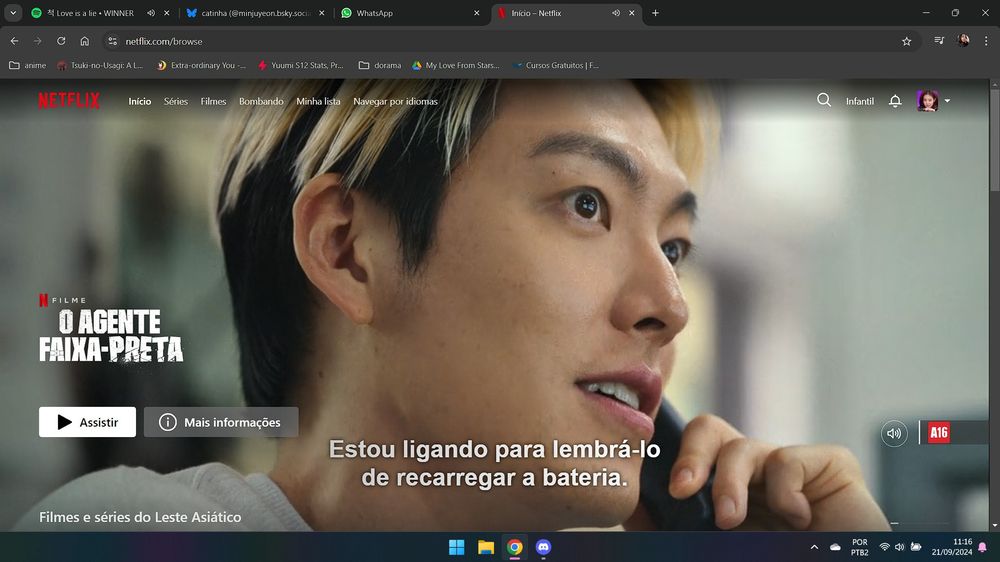Image resolution: width=1000 pixels, height=562 pixels.
Task: Play O Agente Faixa-Preta with Assistir
Action: tap(87, 422)
